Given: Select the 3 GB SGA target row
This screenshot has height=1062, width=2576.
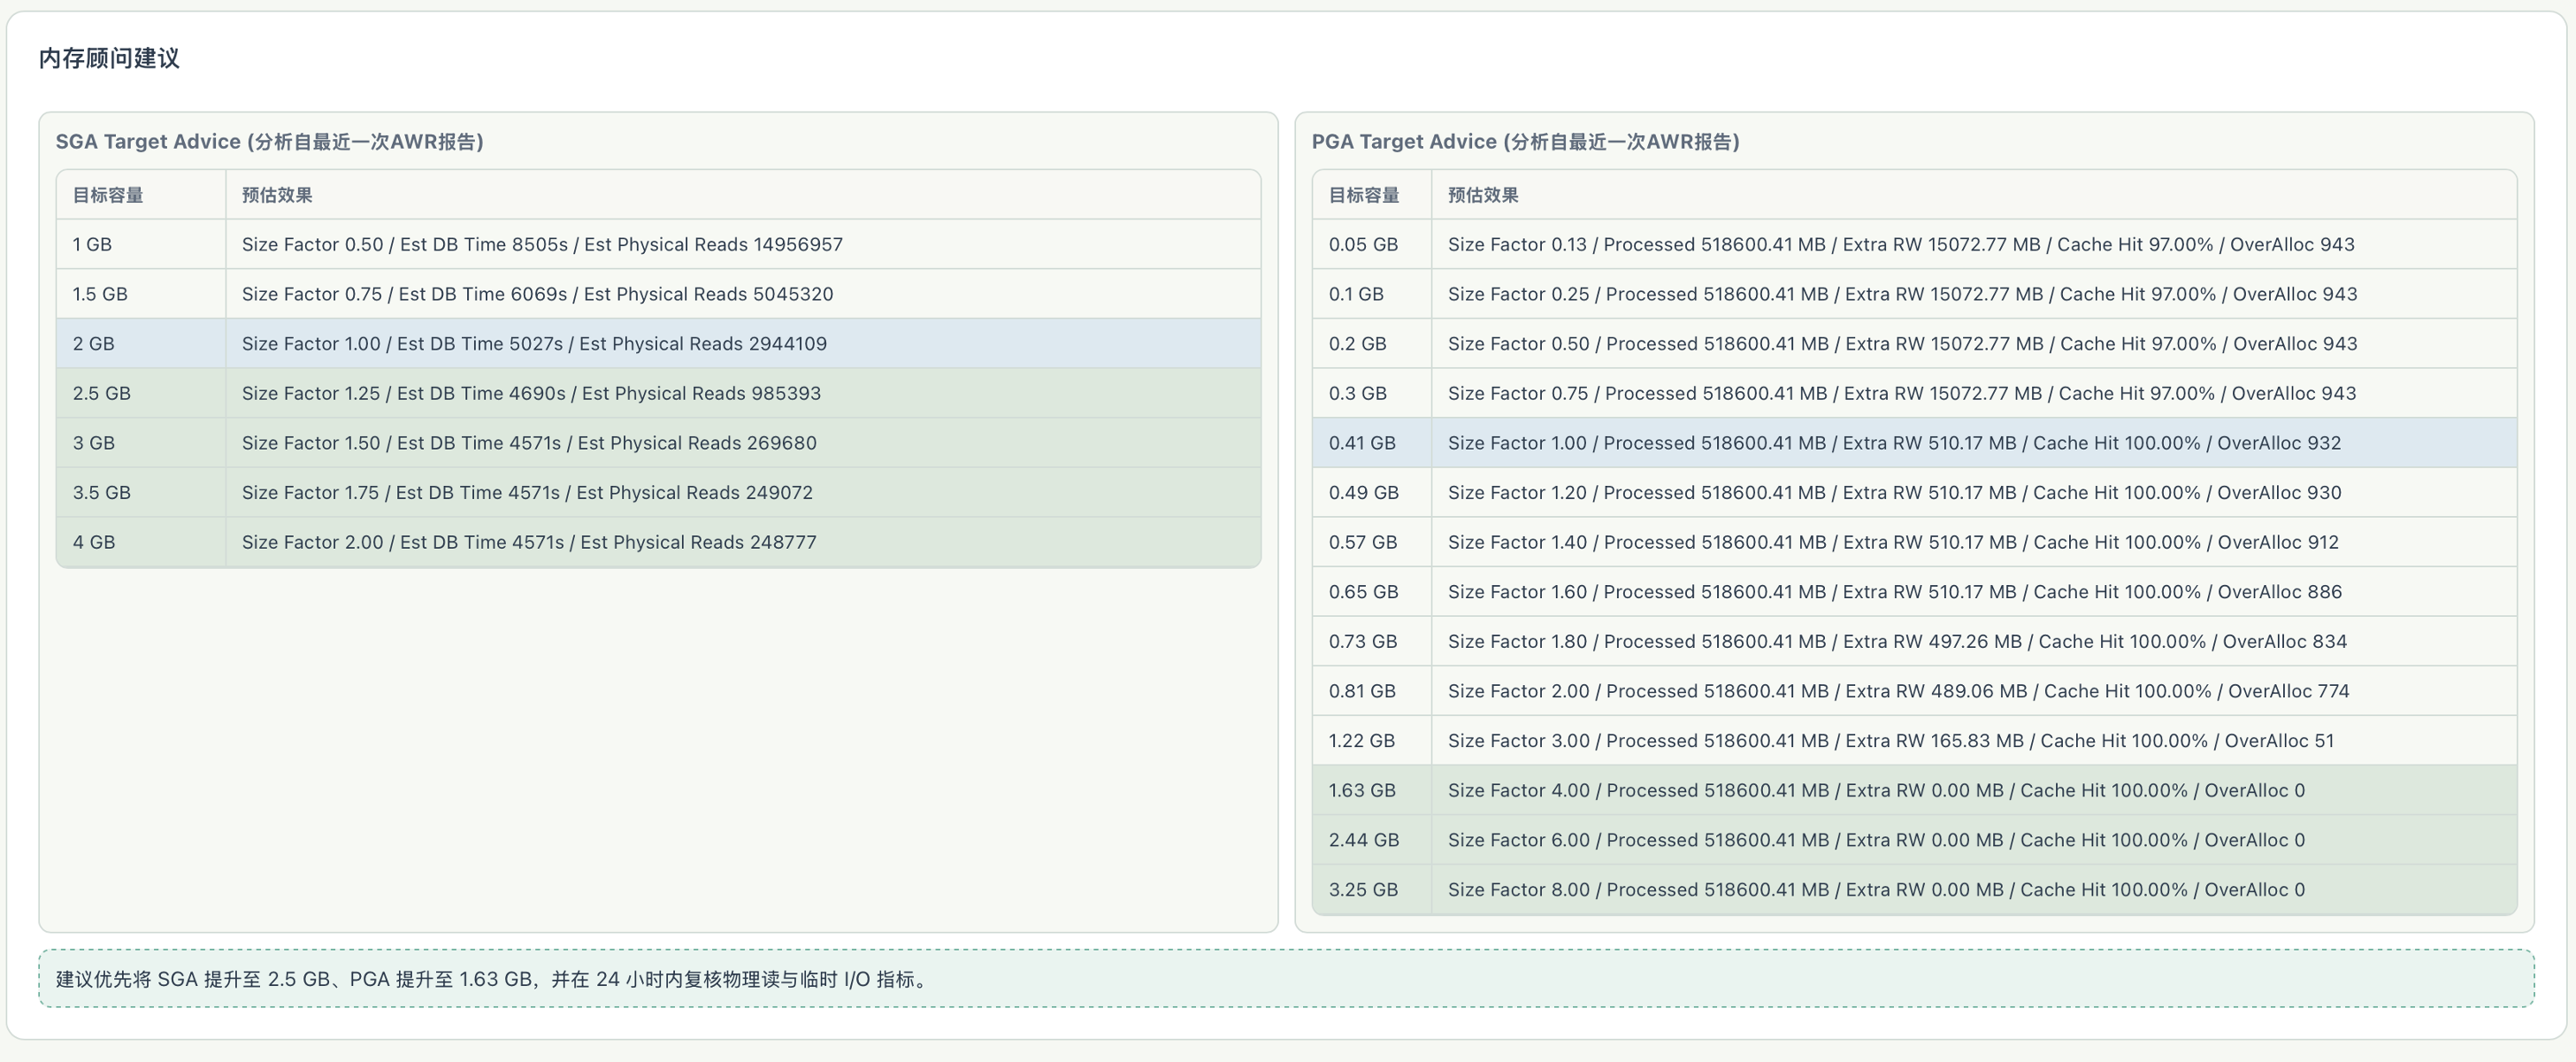Looking at the screenshot, I should coord(658,443).
